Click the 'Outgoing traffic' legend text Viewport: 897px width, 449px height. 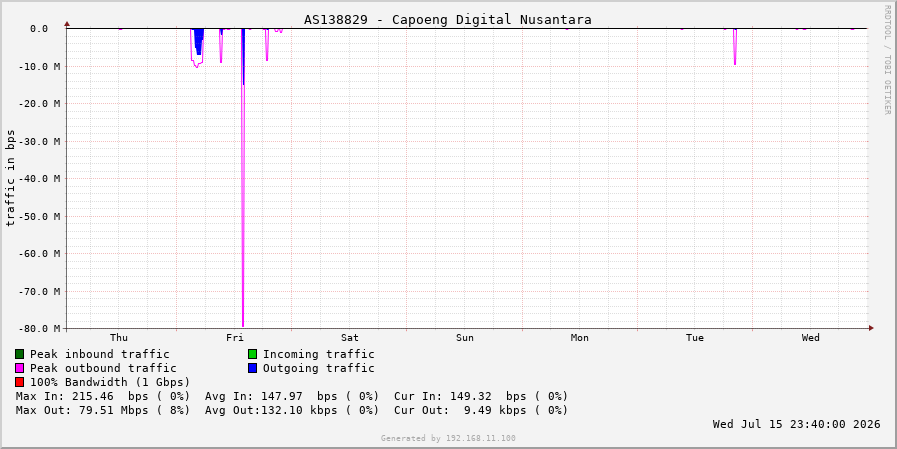(x=319, y=368)
